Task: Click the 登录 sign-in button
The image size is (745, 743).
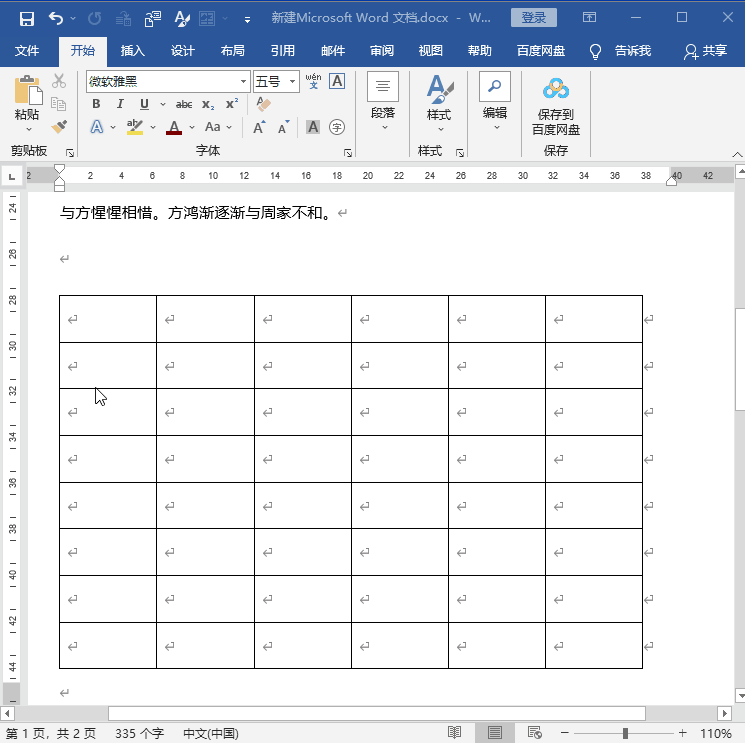Action: pos(534,18)
